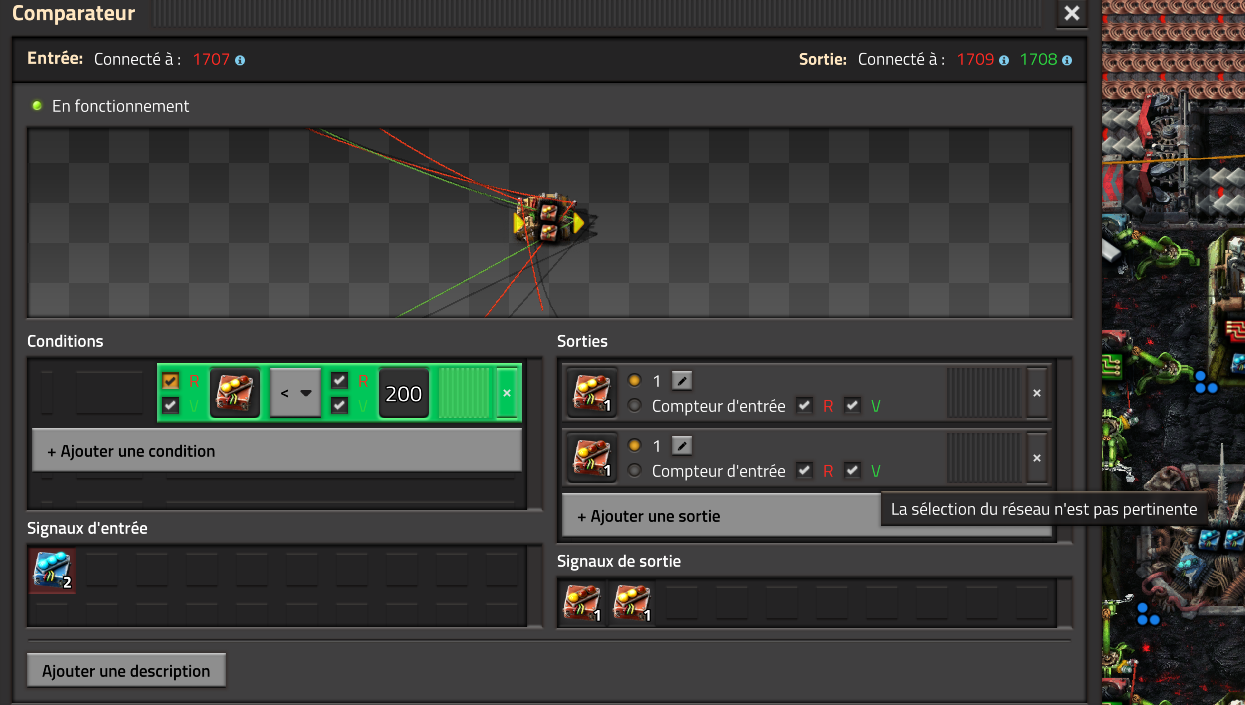The image size is (1245, 705).
Task: Toggle left red network checkbox in condition
Action: 170,381
